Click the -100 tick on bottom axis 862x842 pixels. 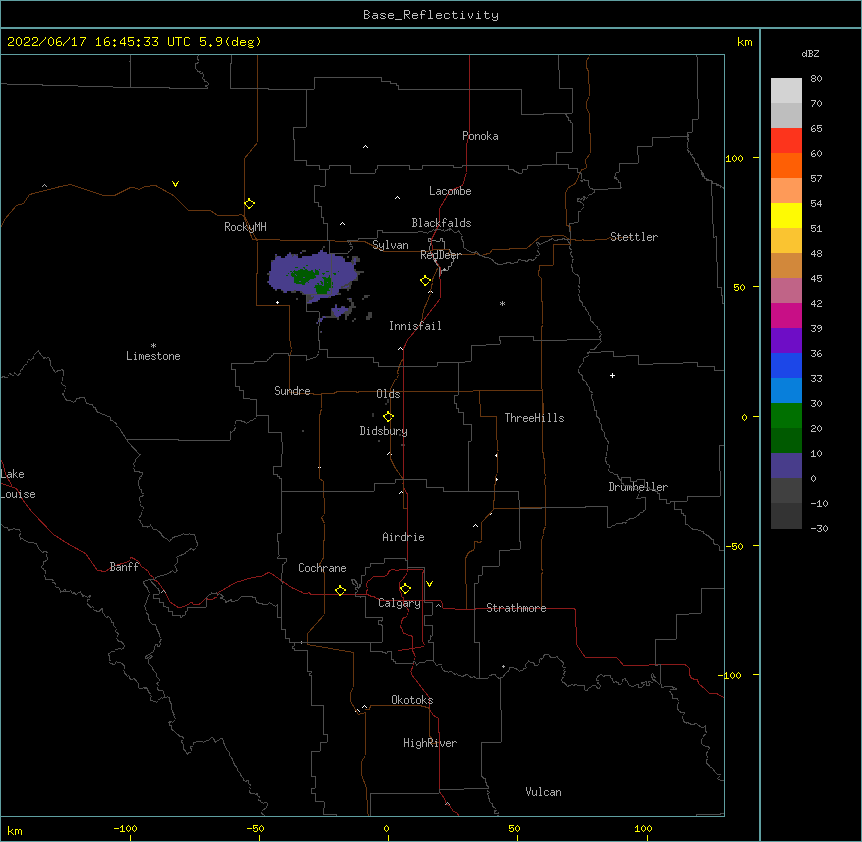coord(125,828)
